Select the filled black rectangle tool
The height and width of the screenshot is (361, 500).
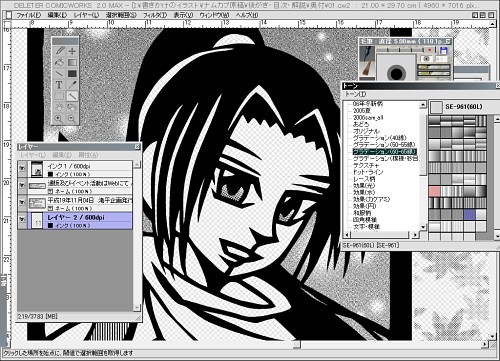coord(72,73)
